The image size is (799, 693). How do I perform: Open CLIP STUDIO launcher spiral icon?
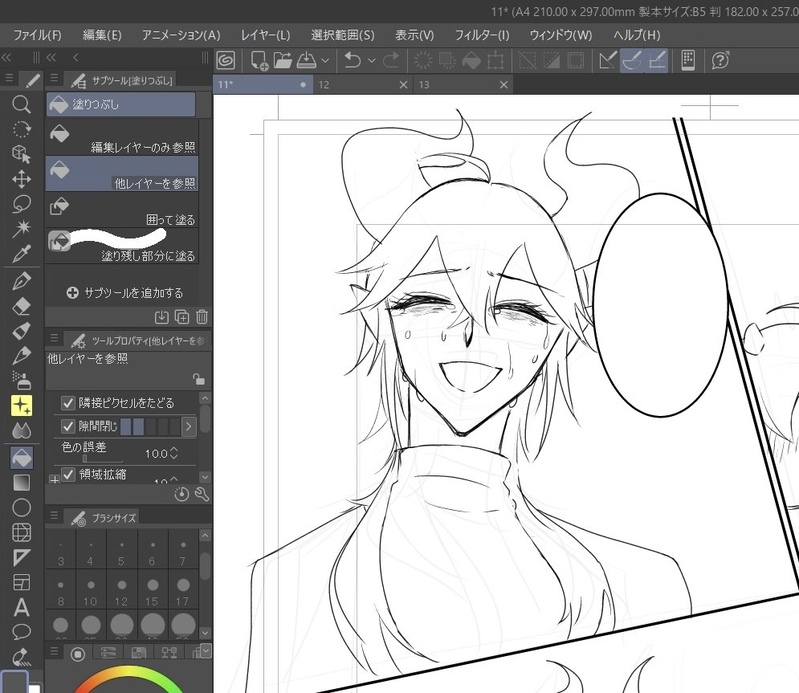[226, 61]
